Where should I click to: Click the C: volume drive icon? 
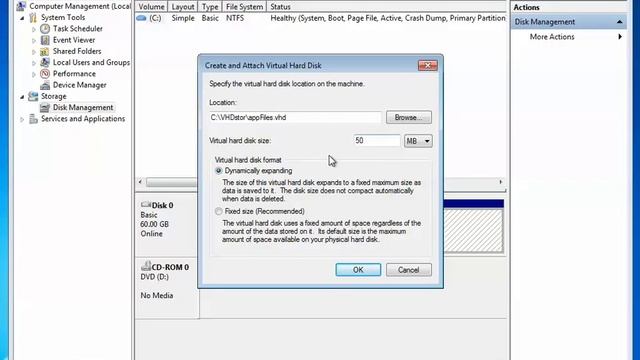coord(141,18)
